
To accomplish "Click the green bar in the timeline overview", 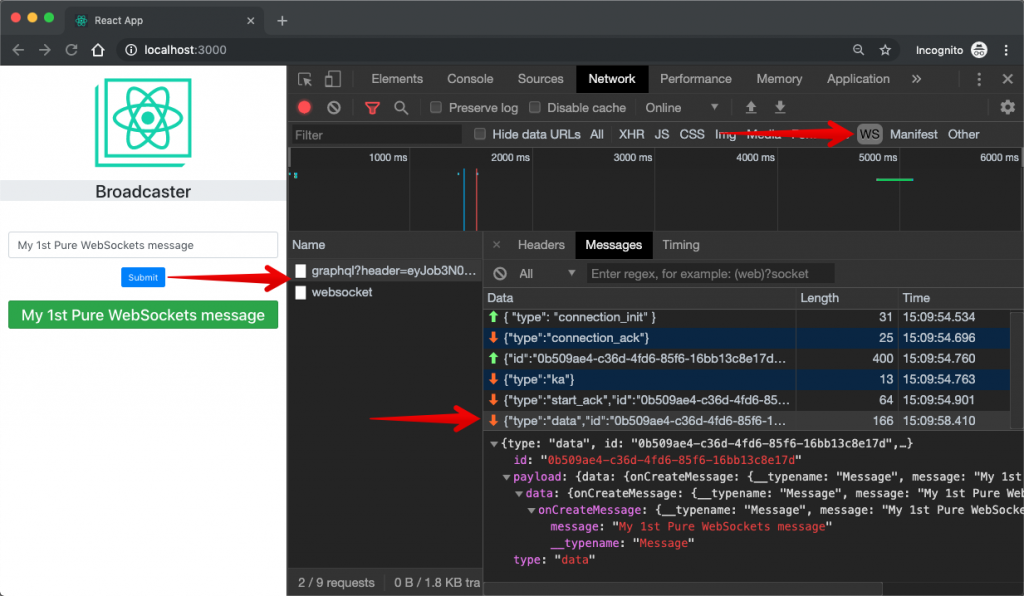I will pyautogui.click(x=894, y=180).
